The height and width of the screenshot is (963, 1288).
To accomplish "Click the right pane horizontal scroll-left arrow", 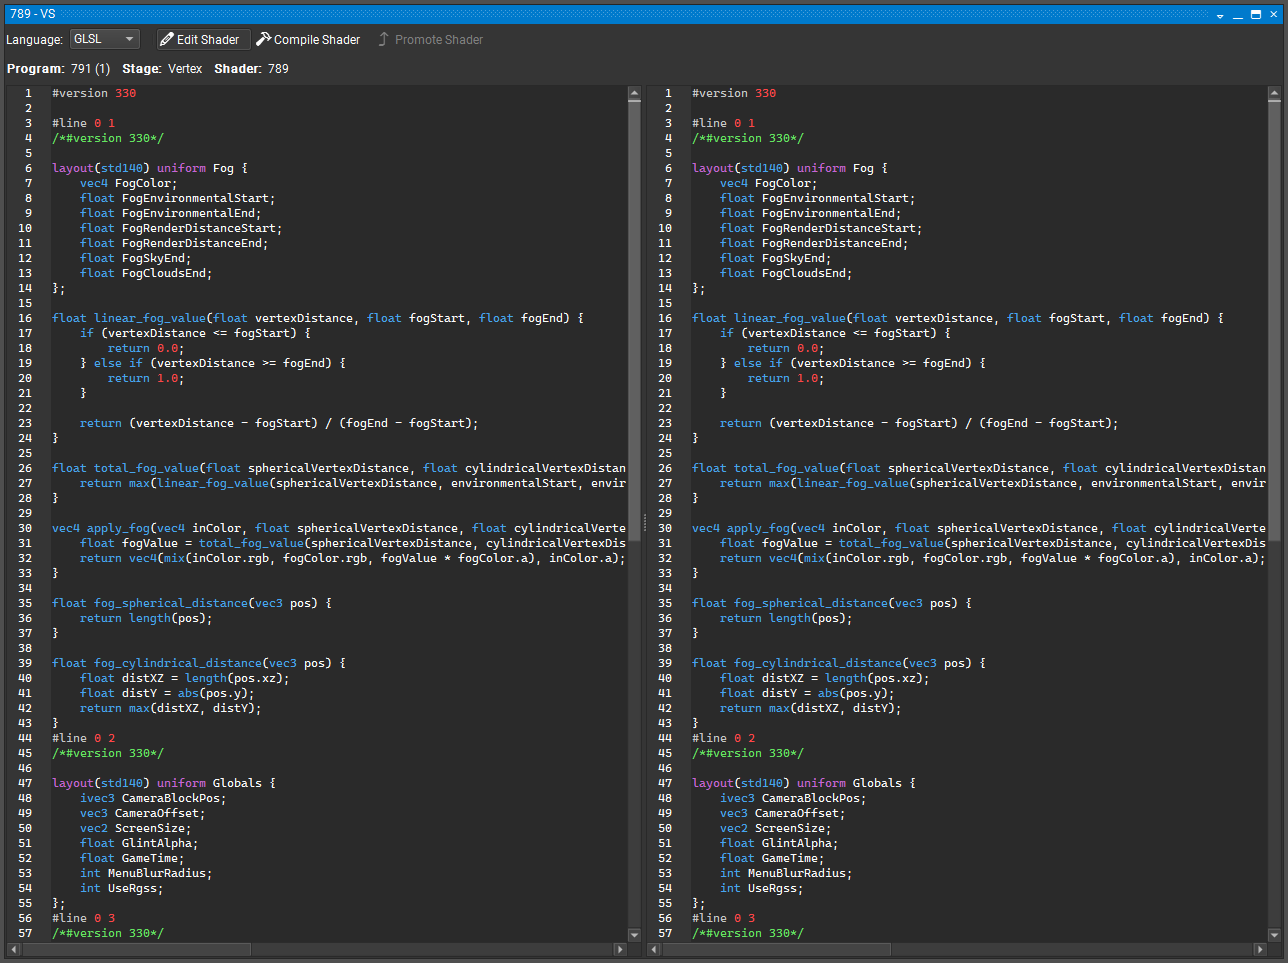I will 654,949.
